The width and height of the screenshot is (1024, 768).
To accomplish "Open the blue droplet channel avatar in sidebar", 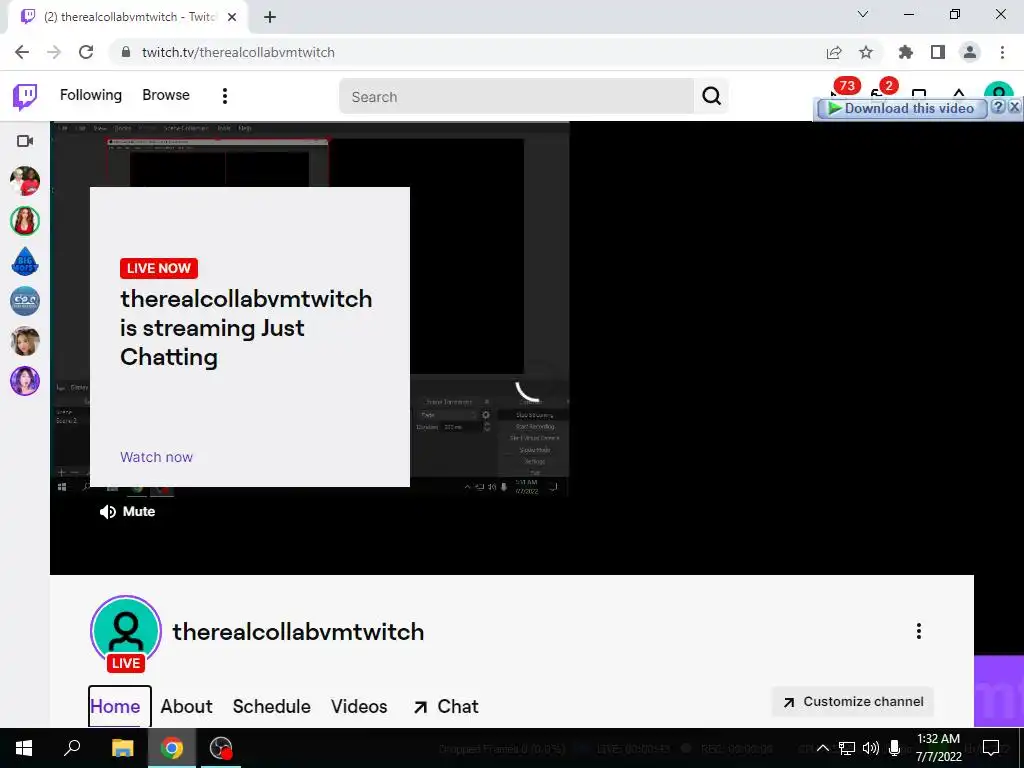I will click(x=25, y=261).
